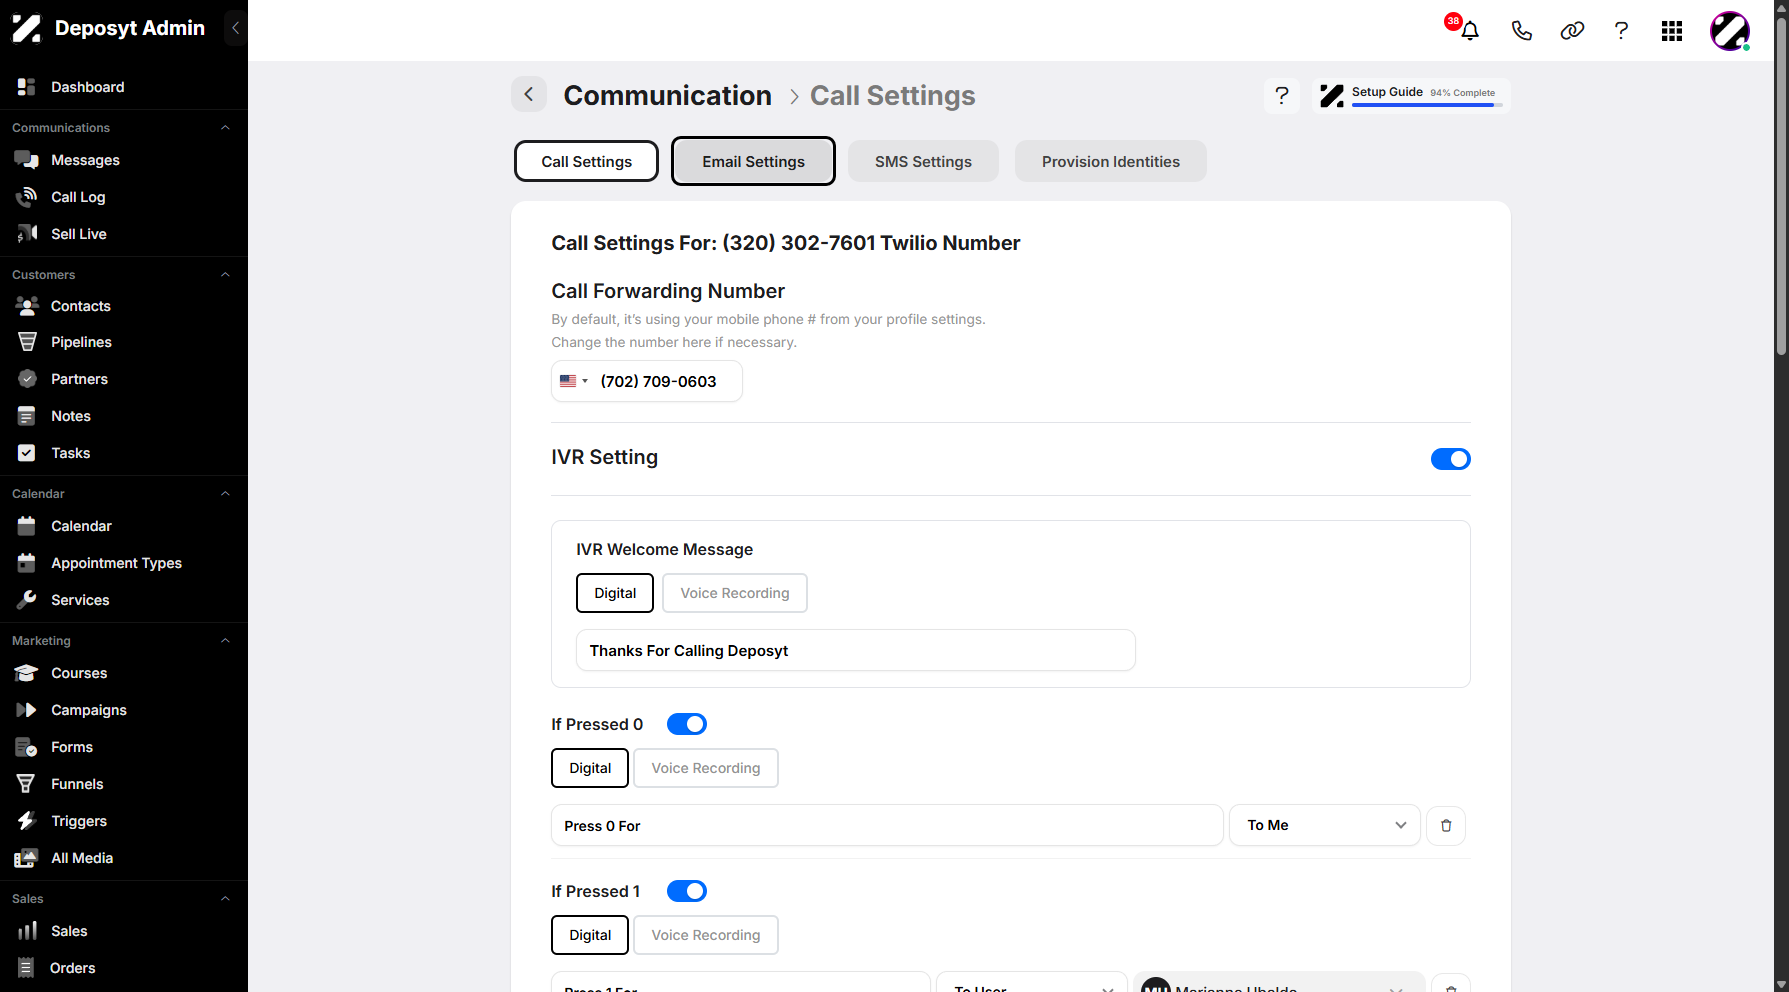Click the Press 0 For text field
This screenshot has width=1789, height=992.
887,825
